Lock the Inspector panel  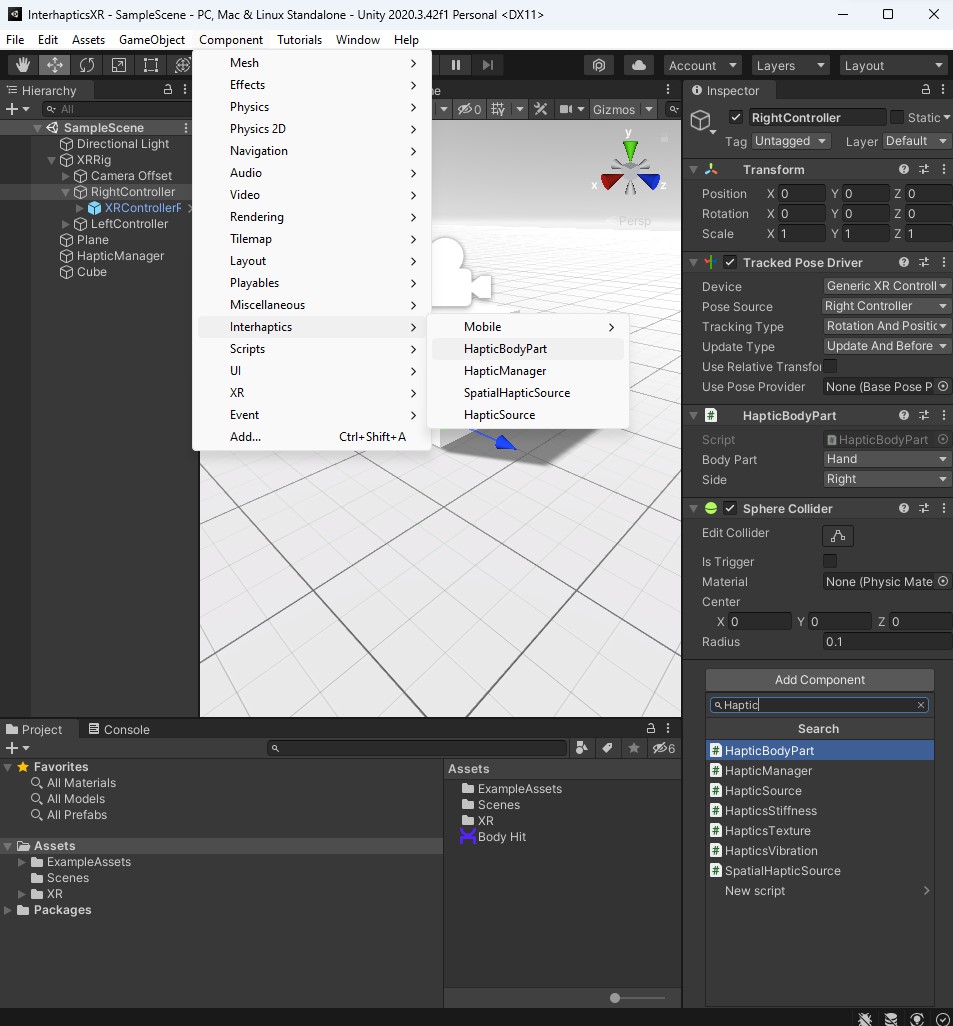pyautogui.click(x=926, y=90)
